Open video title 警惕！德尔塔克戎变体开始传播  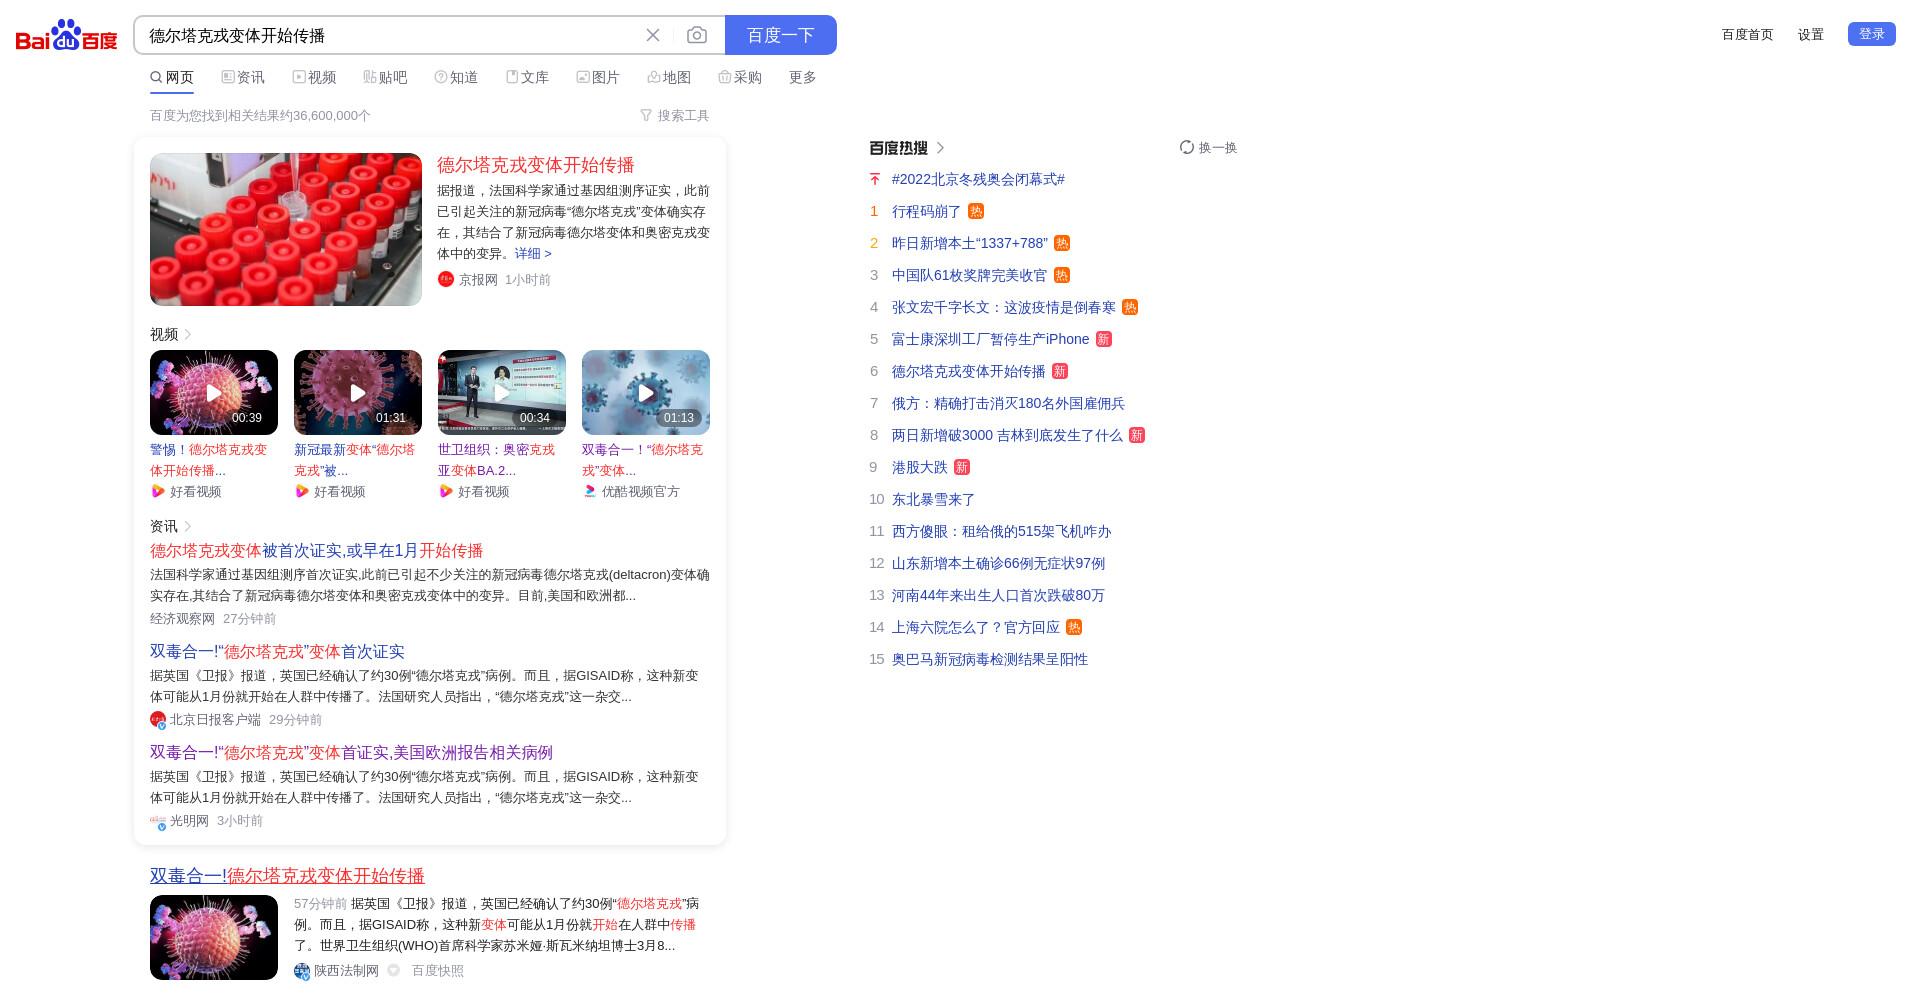click(209, 460)
